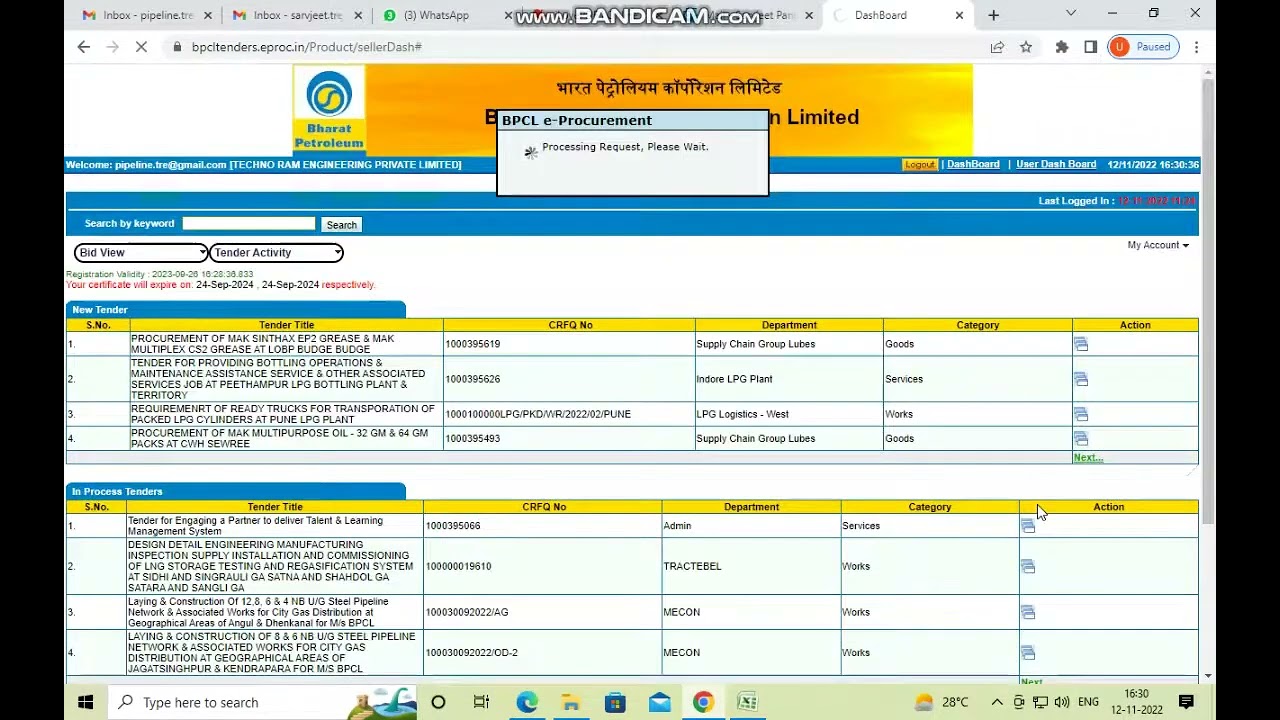Click the Logout button
This screenshot has width=1280, height=720.
919,165
